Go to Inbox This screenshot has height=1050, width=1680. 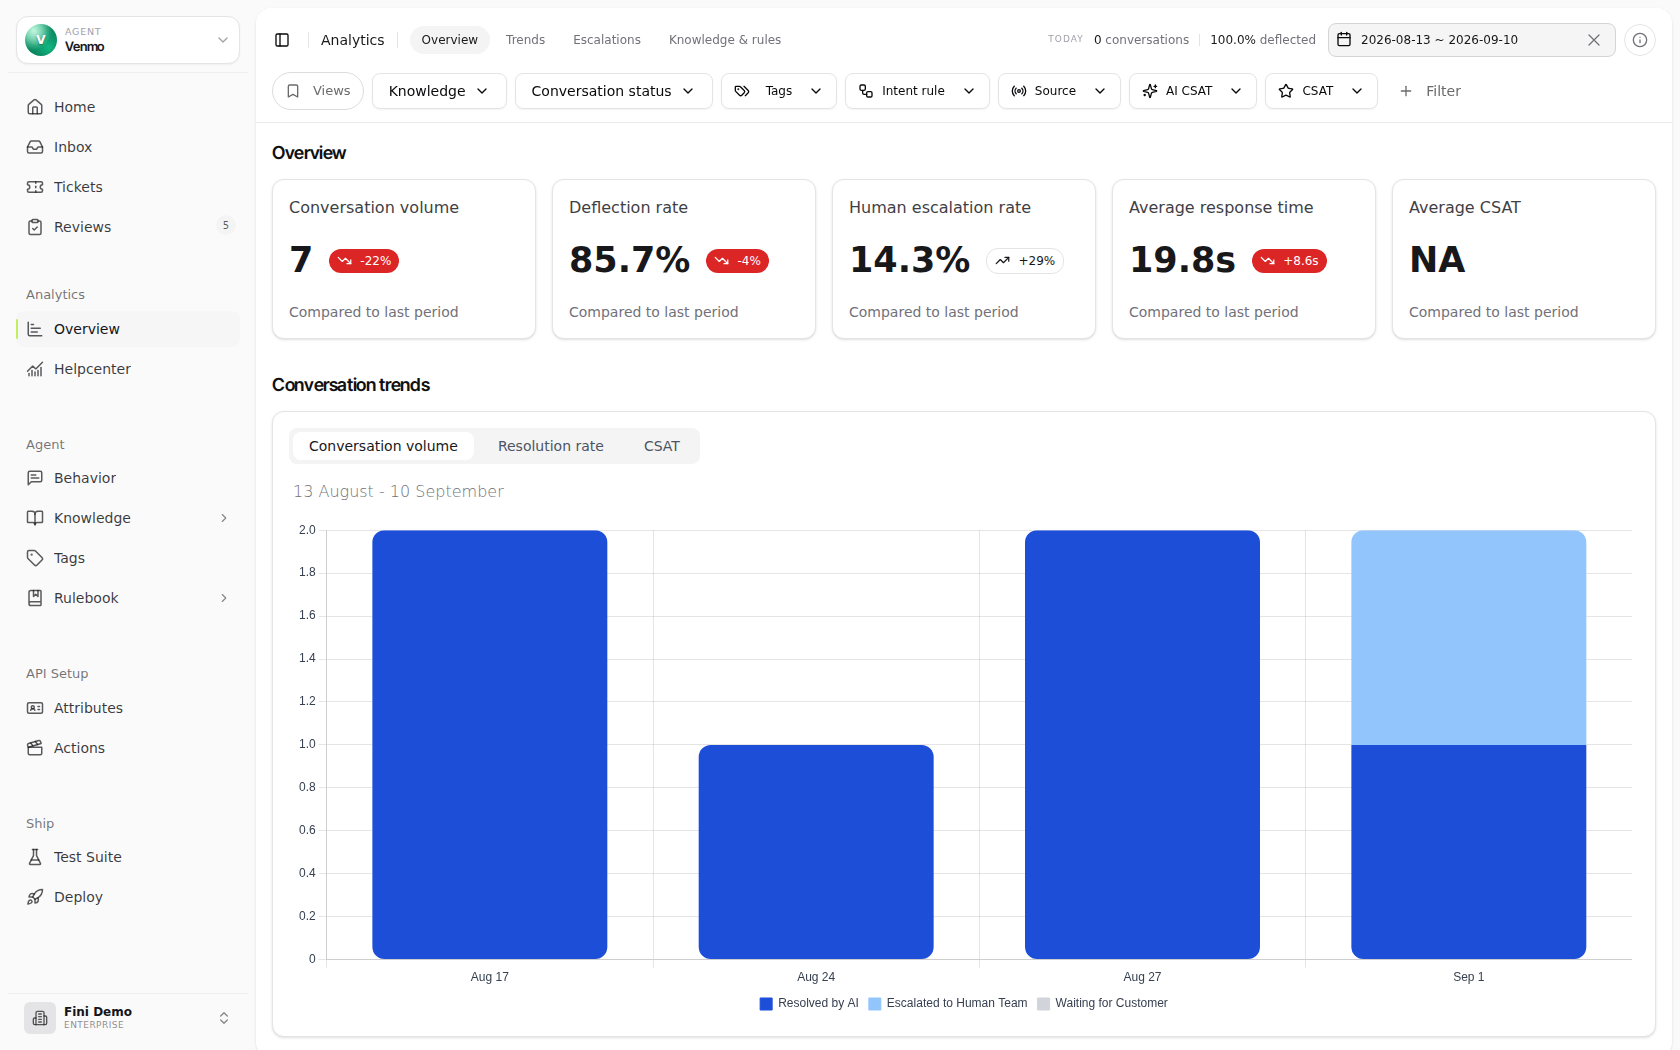tap(128, 147)
